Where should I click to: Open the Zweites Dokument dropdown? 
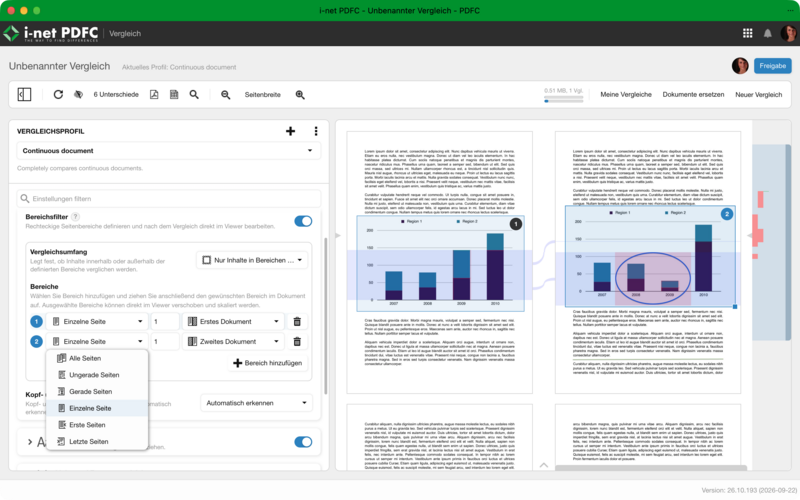point(233,341)
